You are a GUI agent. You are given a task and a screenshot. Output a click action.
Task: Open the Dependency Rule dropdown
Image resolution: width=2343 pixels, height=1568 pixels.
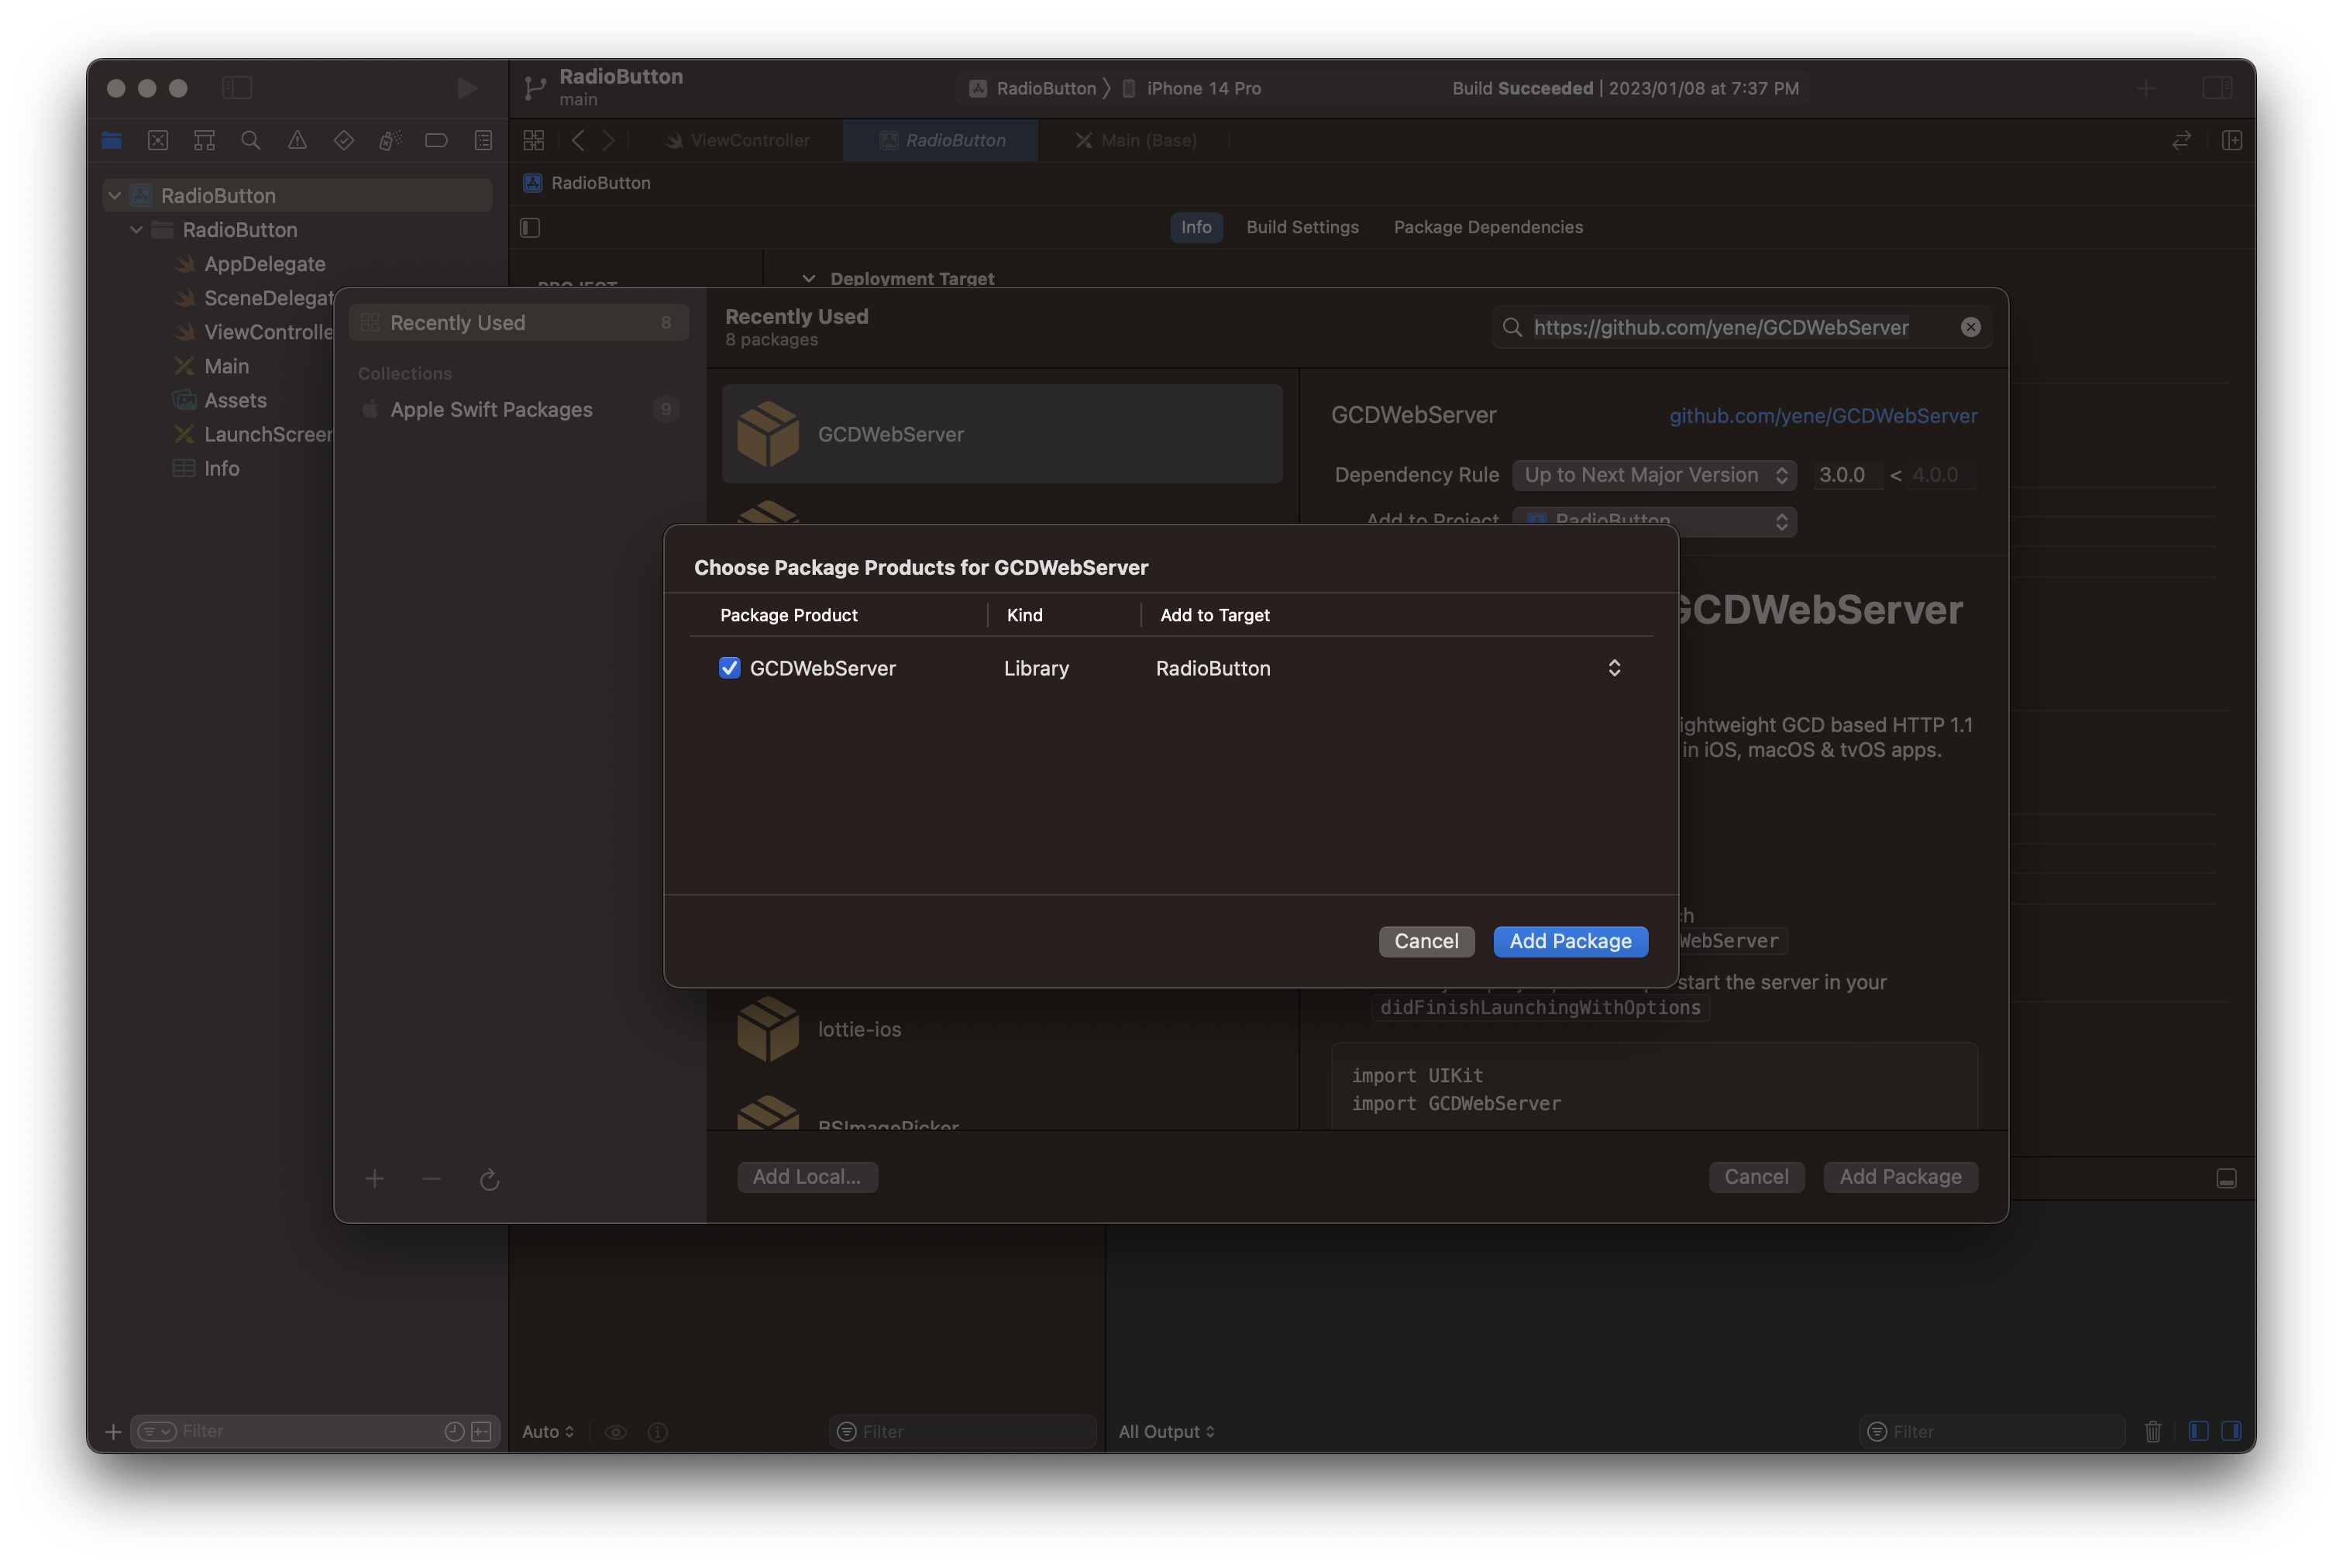point(1654,475)
